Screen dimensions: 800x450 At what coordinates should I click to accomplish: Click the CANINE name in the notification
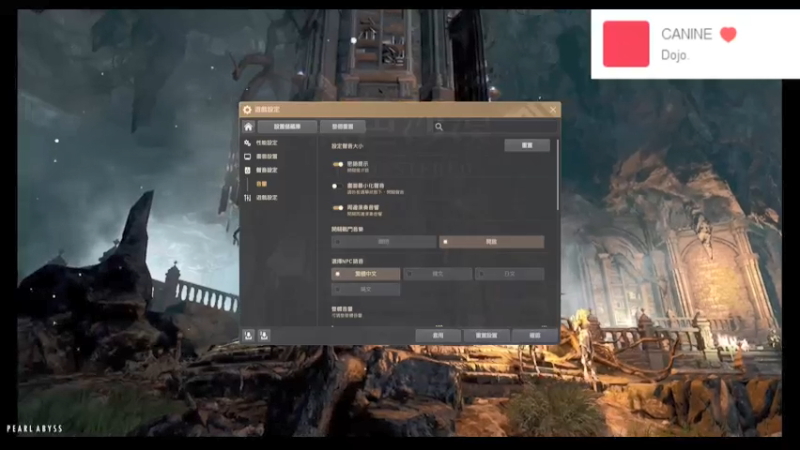(686, 34)
